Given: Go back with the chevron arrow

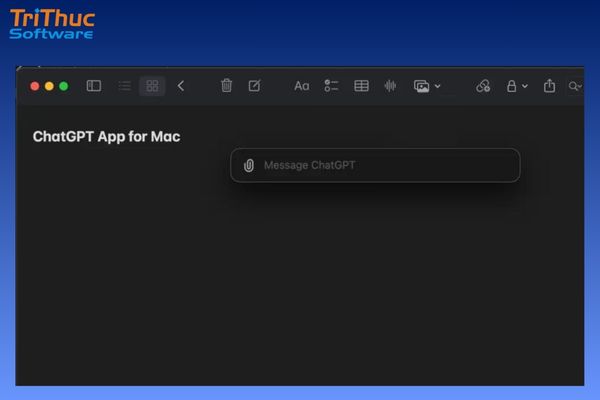Looking at the screenshot, I should click(x=181, y=86).
